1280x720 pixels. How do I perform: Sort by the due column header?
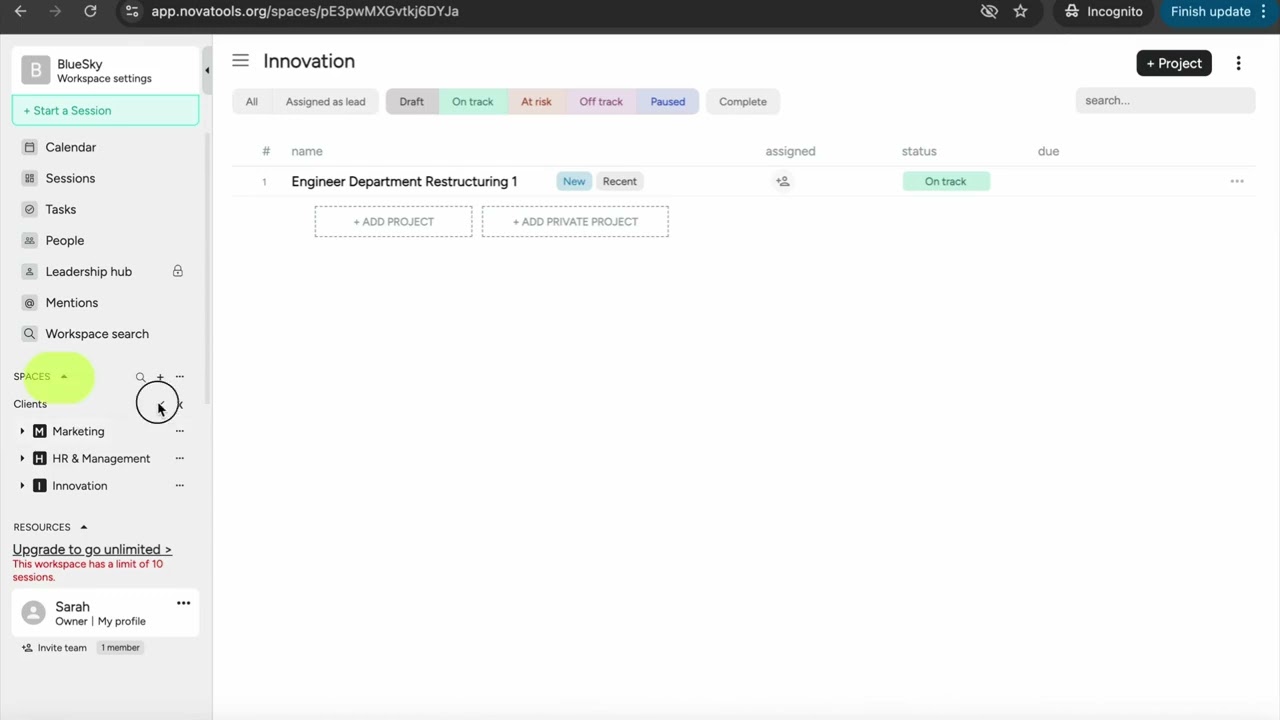coord(1048,151)
